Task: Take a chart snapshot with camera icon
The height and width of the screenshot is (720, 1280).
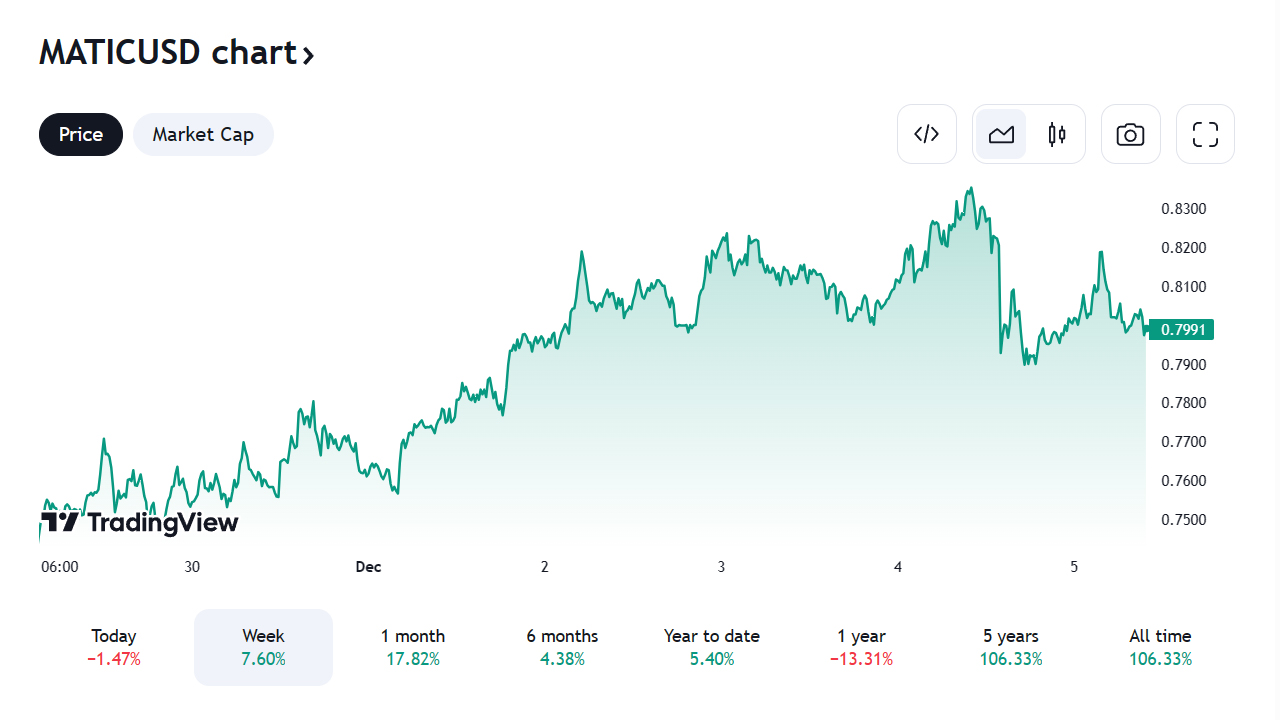Action: [x=1130, y=134]
